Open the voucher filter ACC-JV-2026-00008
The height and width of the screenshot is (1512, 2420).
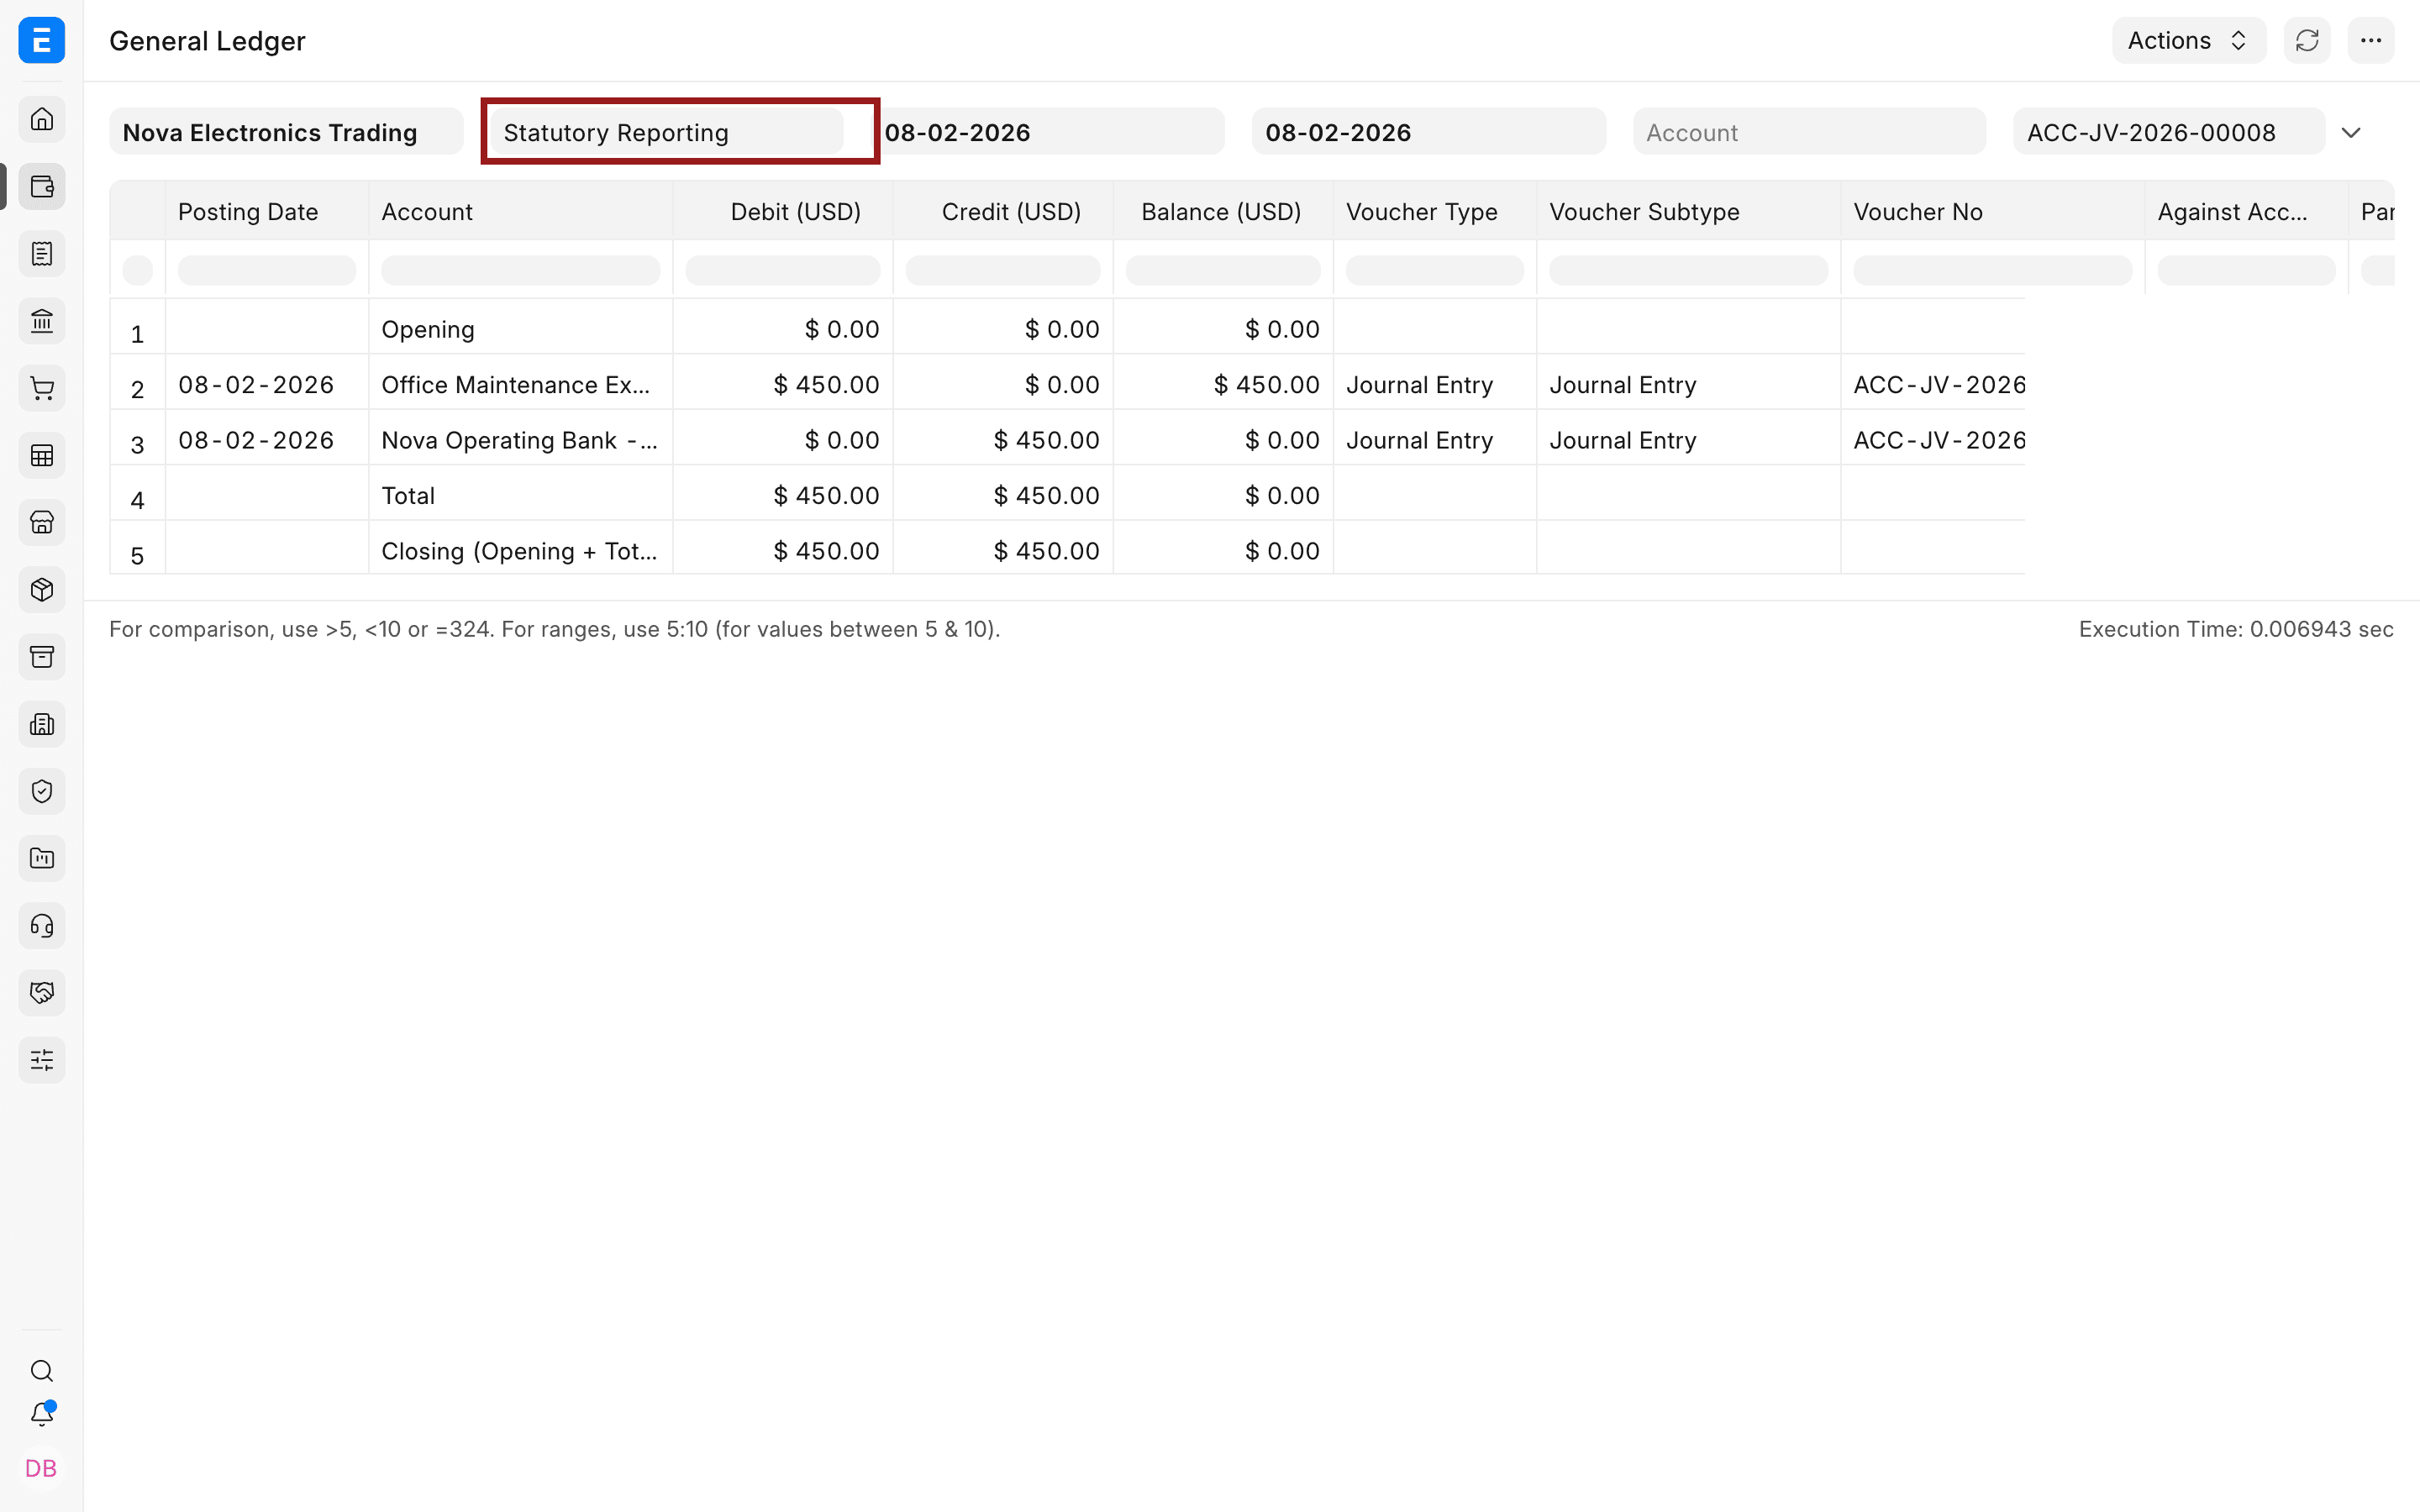click(x=2169, y=132)
